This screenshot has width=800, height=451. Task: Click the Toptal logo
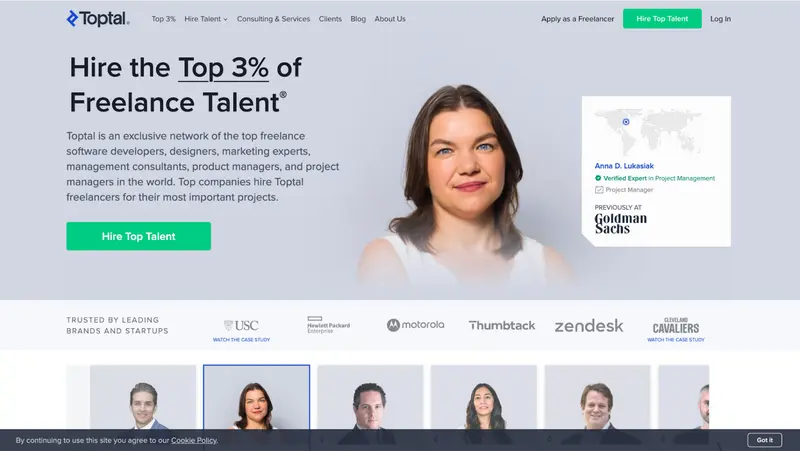tap(98, 18)
